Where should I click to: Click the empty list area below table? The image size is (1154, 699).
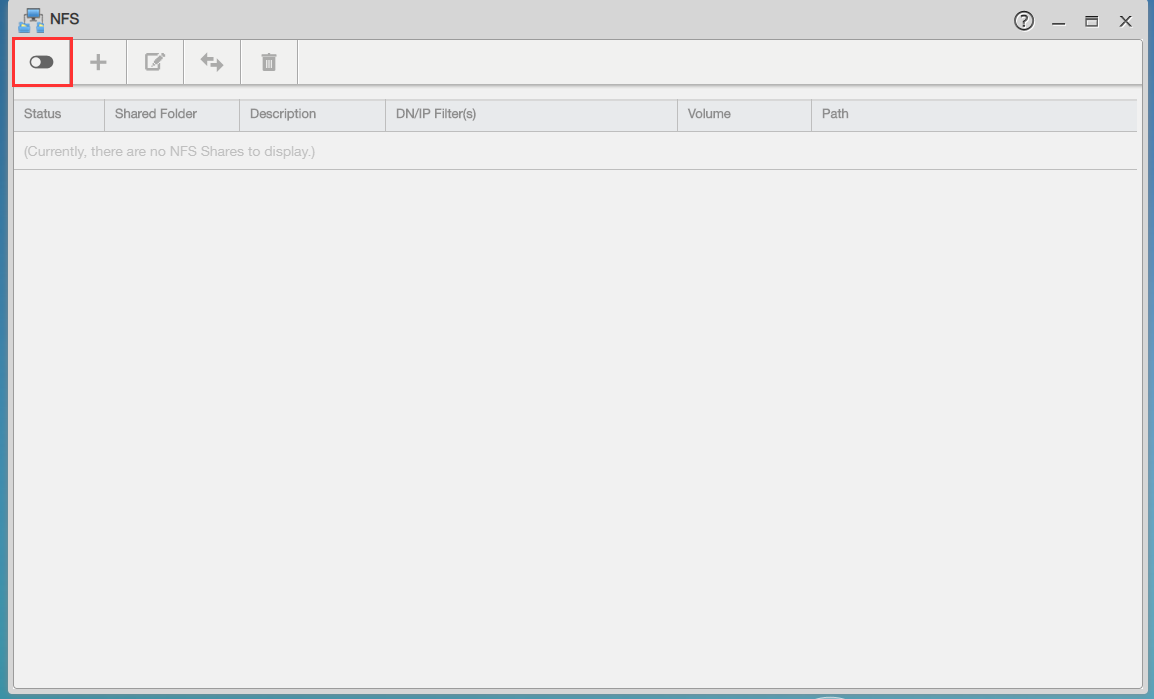(576, 427)
